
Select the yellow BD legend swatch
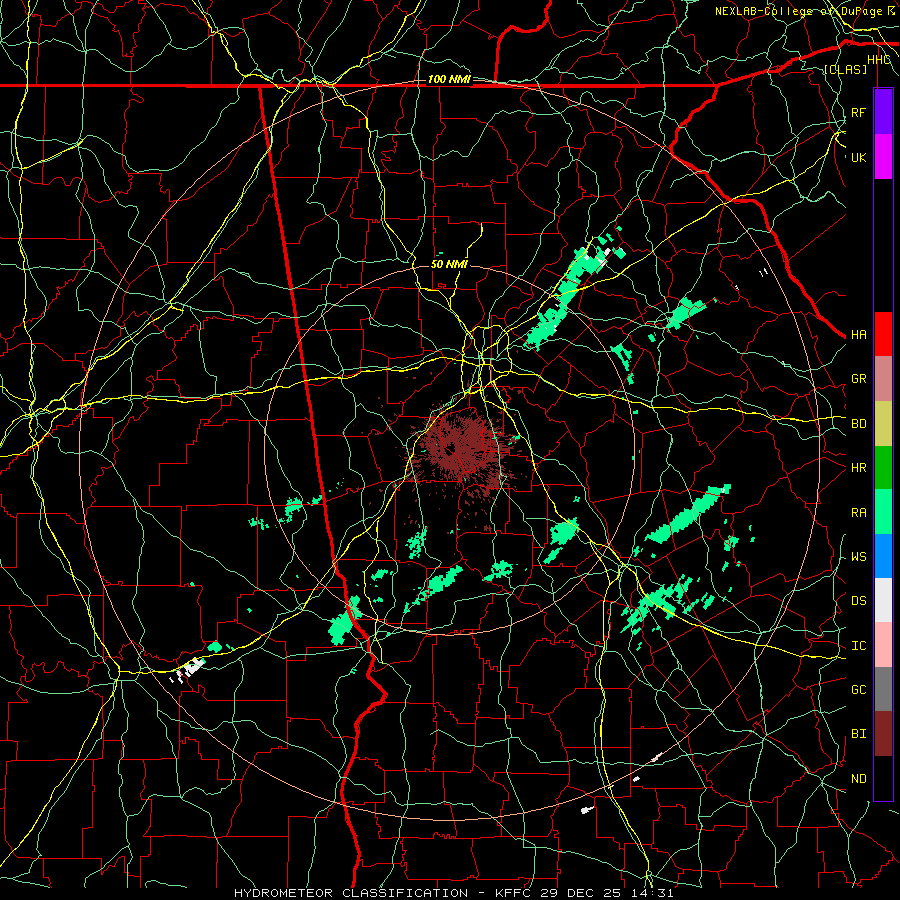pyautogui.click(x=883, y=423)
